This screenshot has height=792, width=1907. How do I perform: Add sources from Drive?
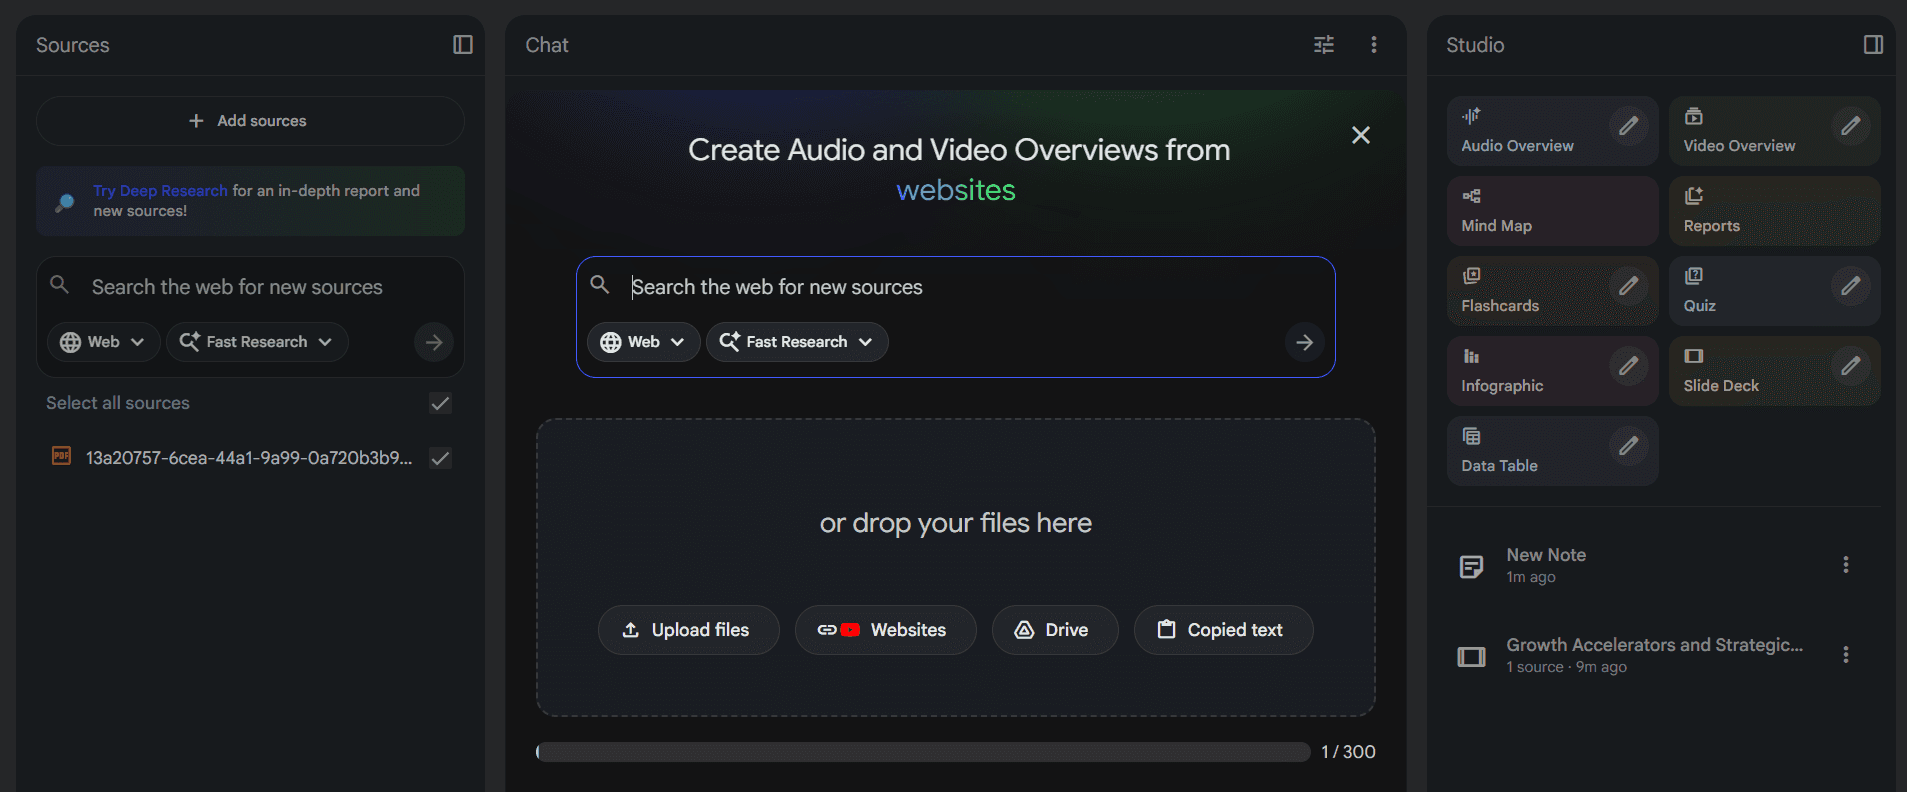click(1055, 630)
